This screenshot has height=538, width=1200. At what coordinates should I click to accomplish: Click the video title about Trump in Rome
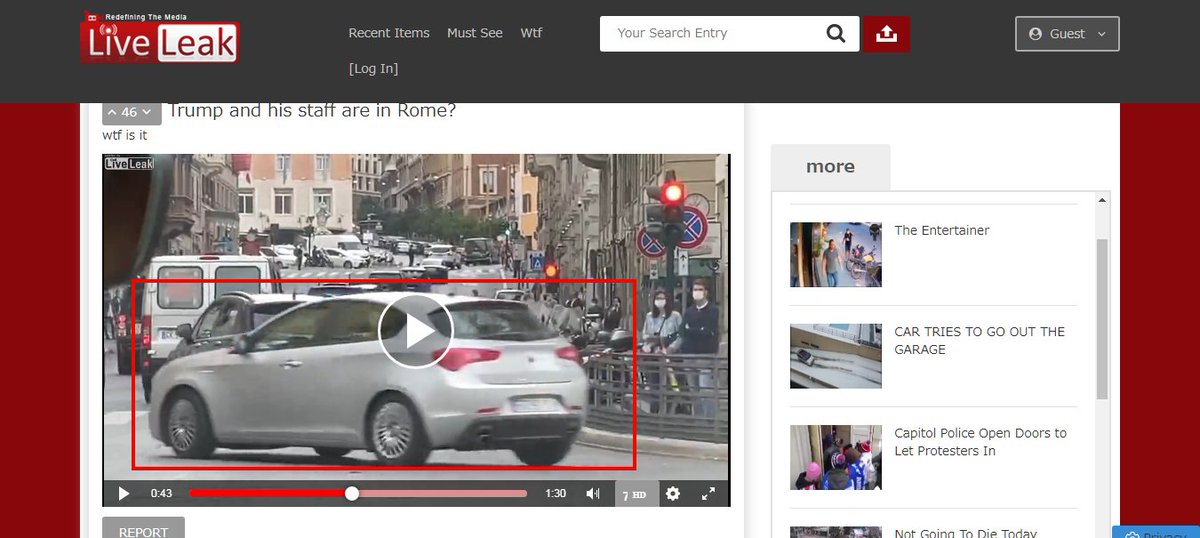click(x=312, y=111)
